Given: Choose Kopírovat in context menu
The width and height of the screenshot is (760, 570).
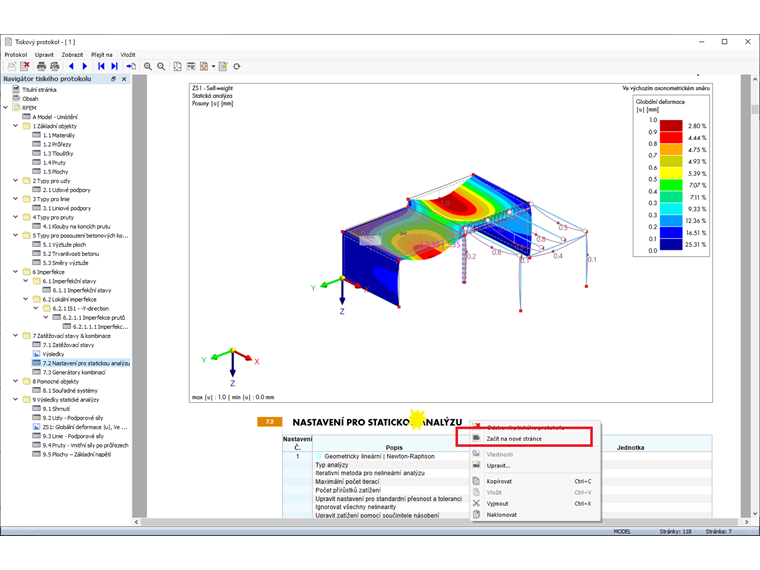Looking at the screenshot, I should [536, 481].
